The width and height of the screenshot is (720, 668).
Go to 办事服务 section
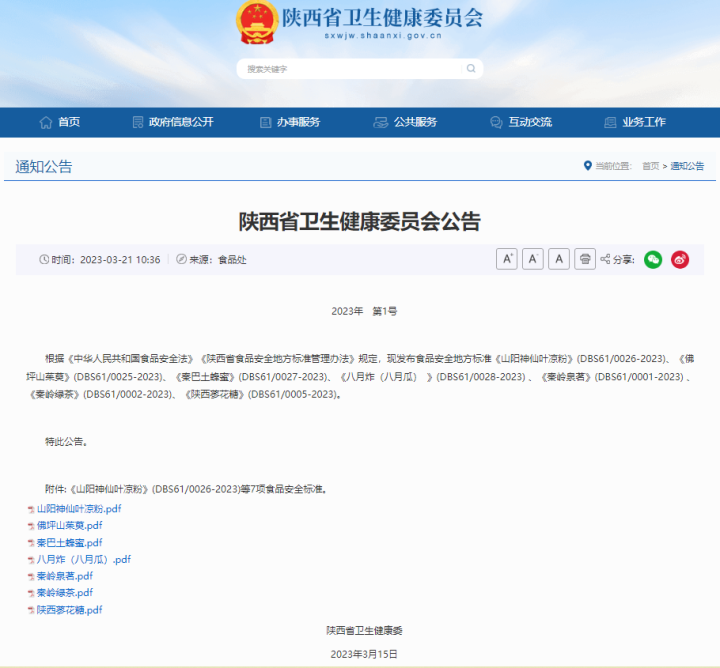290,122
